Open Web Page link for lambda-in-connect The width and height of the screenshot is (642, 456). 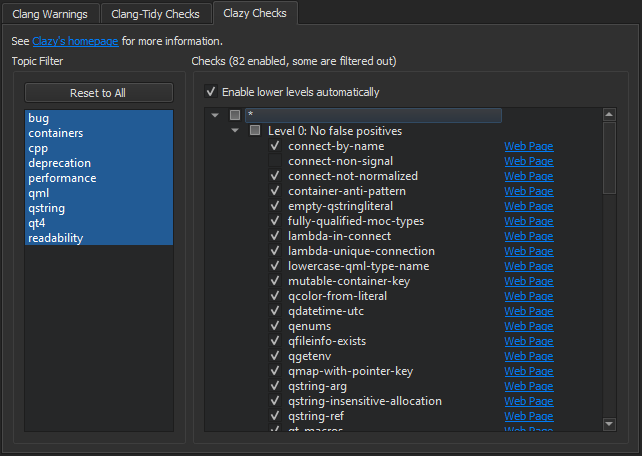click(528, 236)
